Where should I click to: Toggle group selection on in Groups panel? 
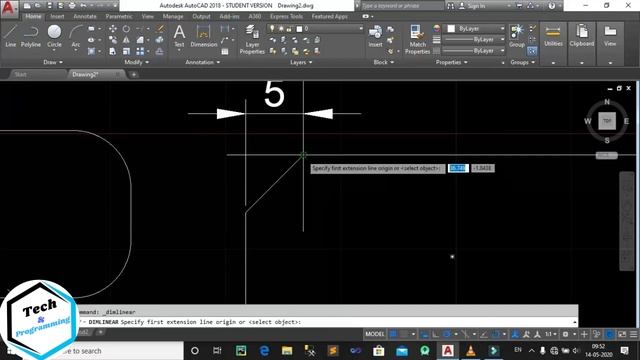[x=532, y=51]
